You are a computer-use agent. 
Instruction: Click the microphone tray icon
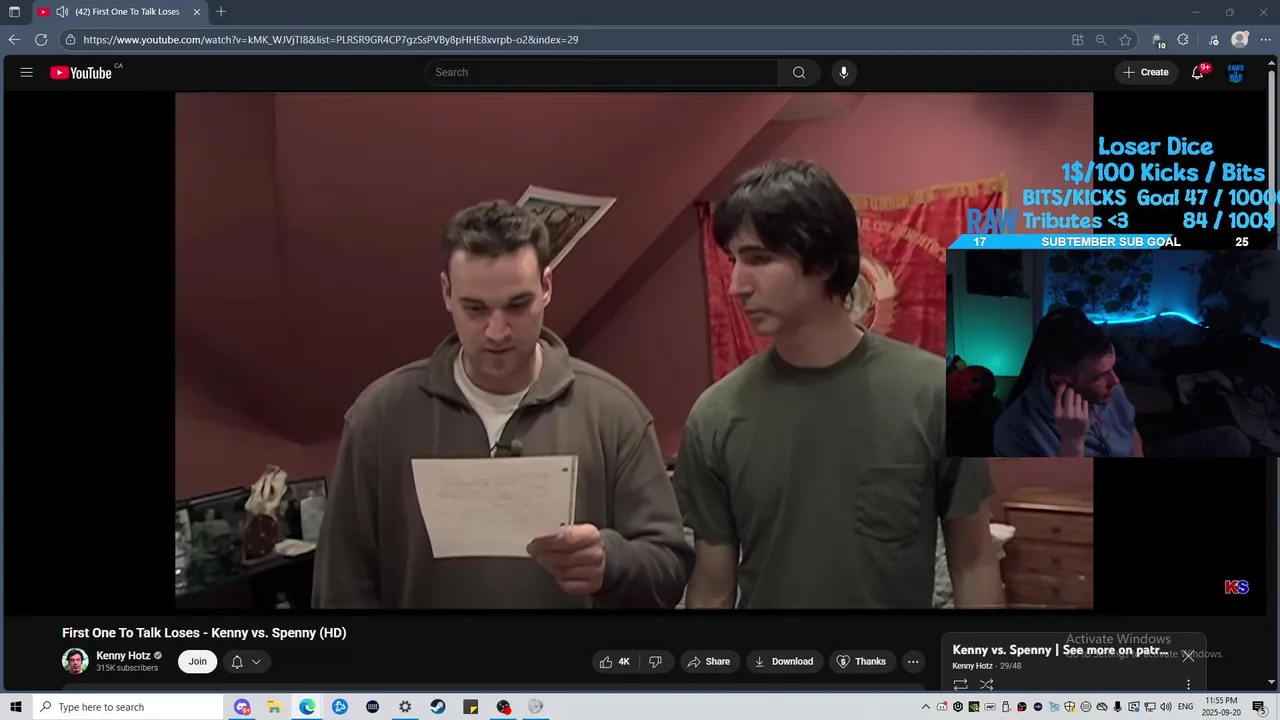pyautogui.click(x=1118, y=707)
